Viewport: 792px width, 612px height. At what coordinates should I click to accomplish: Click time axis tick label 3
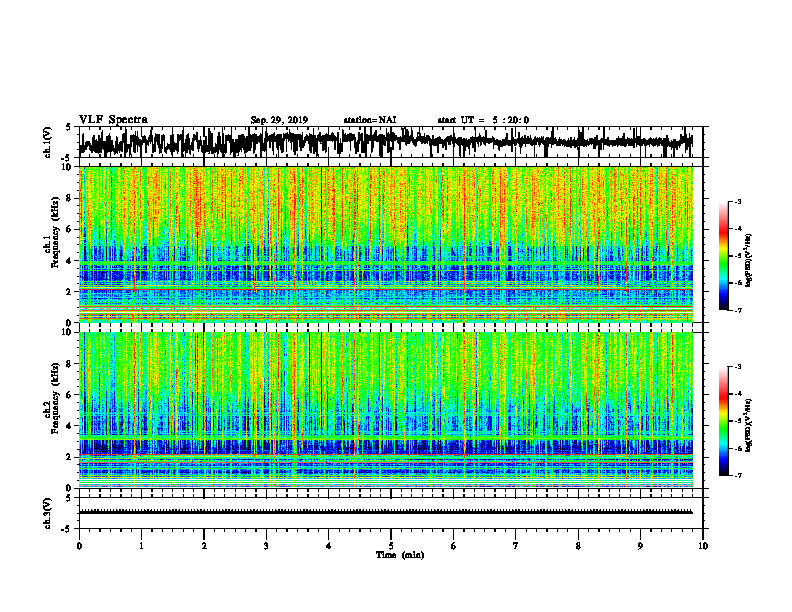pyautogui.click(x=266, y=546)
